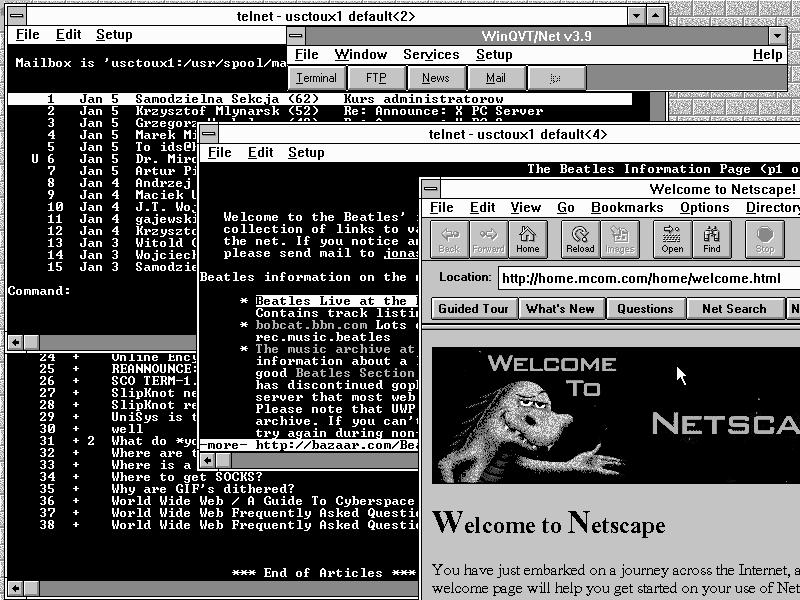Image resolution: width=800 pixels, height=600 pixels.
Task: Open the Netscape window control menu box
Action: click(x=430, y=189)
